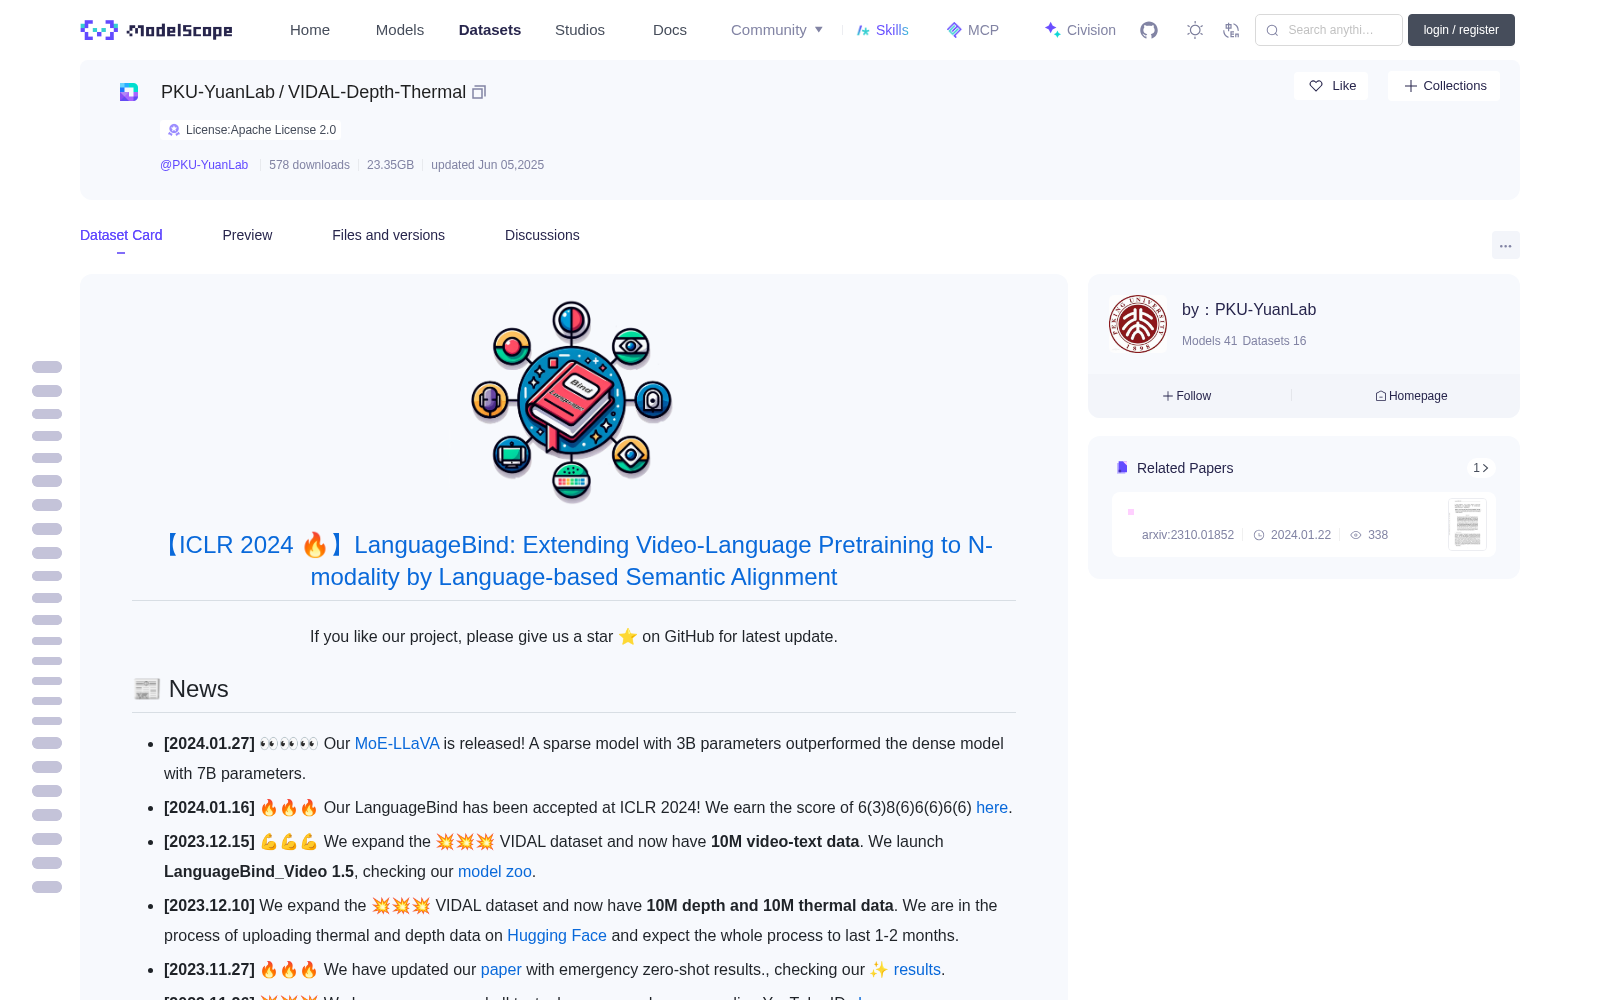Open the MCP link in the header
Image resolution: width=1600 pixels, height=1000 pixels.
point(973,30)
